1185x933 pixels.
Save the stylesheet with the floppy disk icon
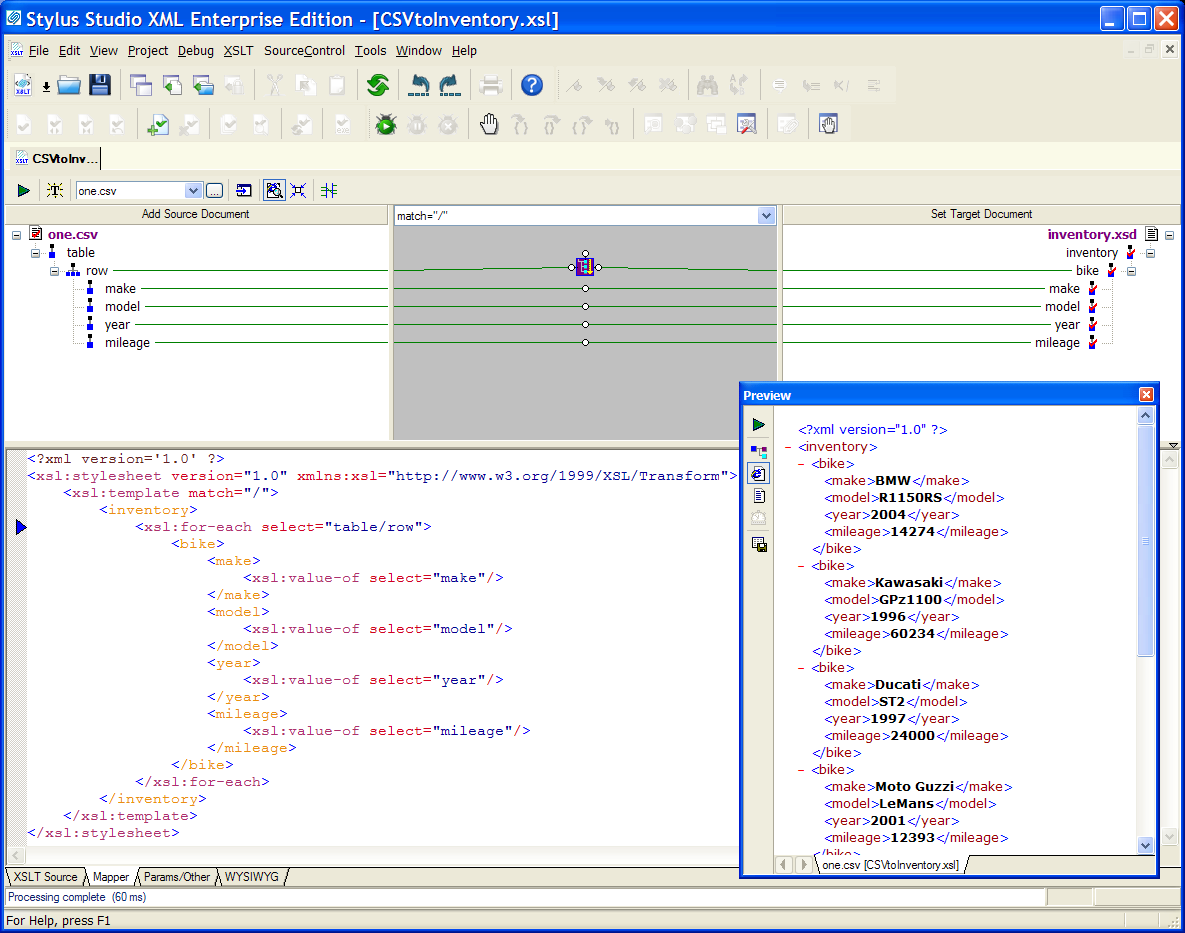click(x=100, y=85)
